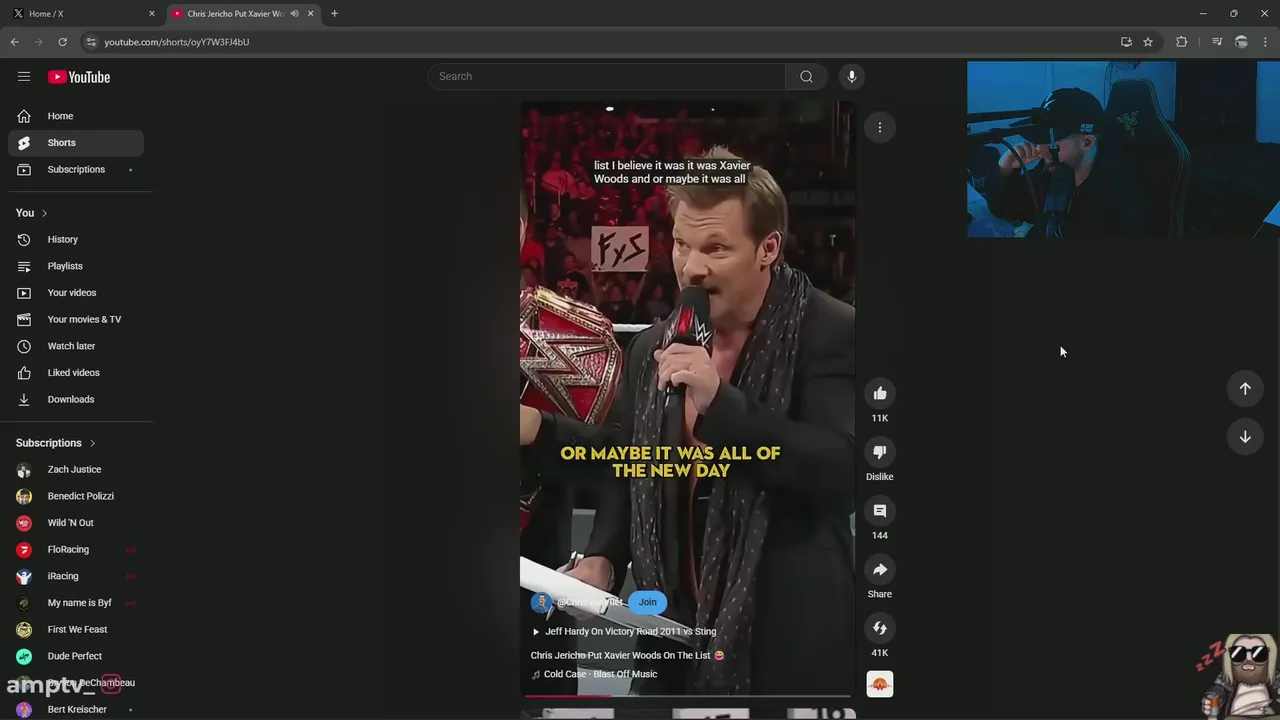Screen dimensions: 1280x720
Task: Remix this Short showing 41K
Action: click(880, 628)
